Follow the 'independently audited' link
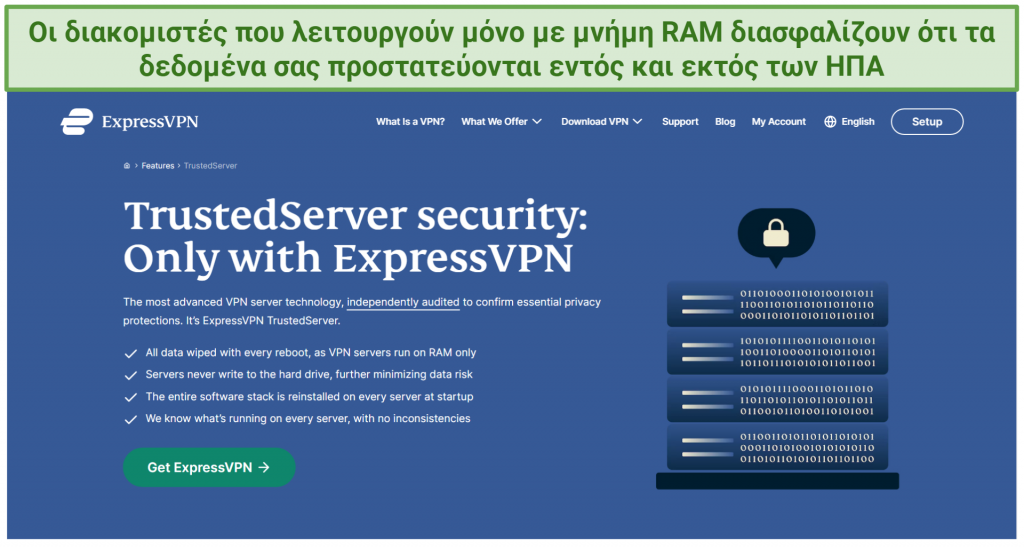 click(403, 302)
